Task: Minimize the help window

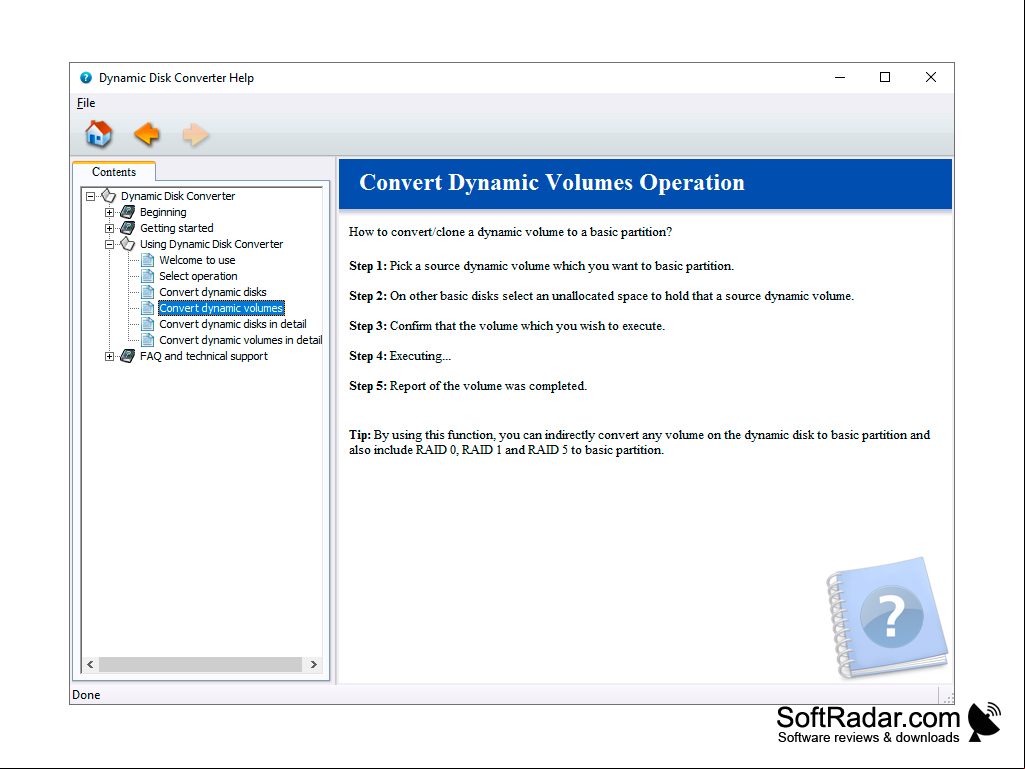Action: click(x=840, y=77)
